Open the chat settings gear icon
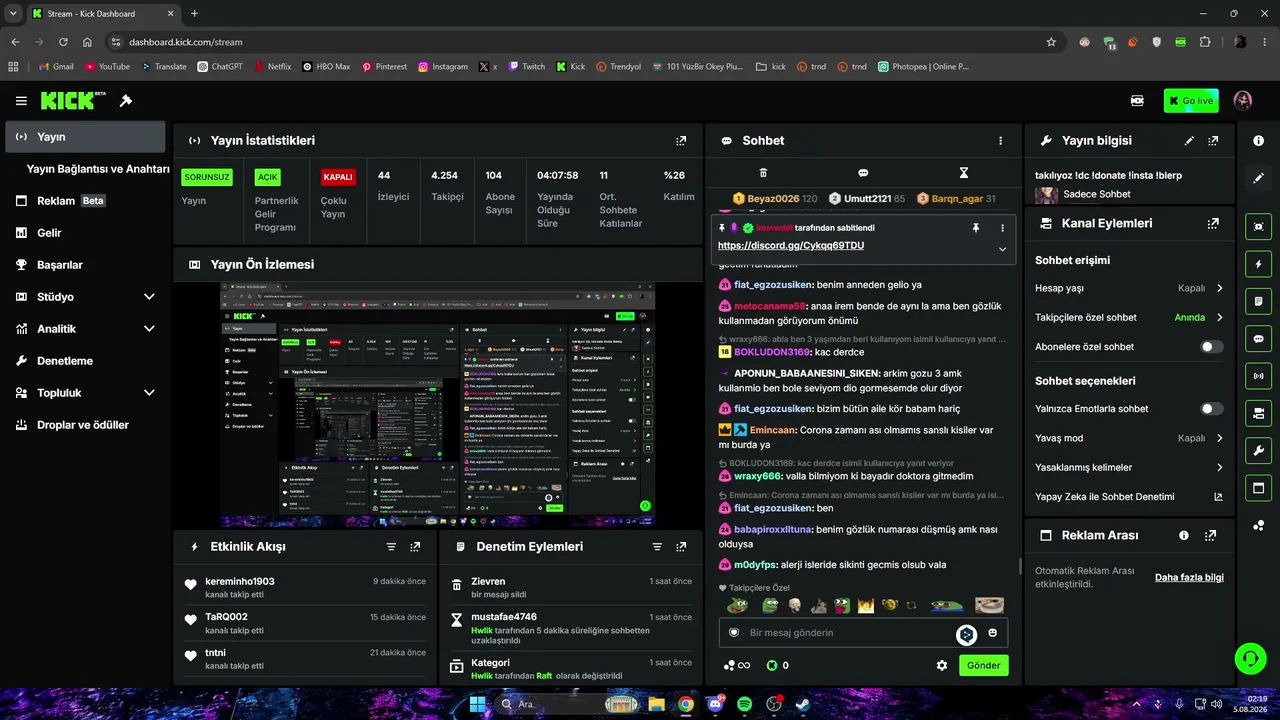The height and width of the screenshot is (720, 1280). click(942, 665)
